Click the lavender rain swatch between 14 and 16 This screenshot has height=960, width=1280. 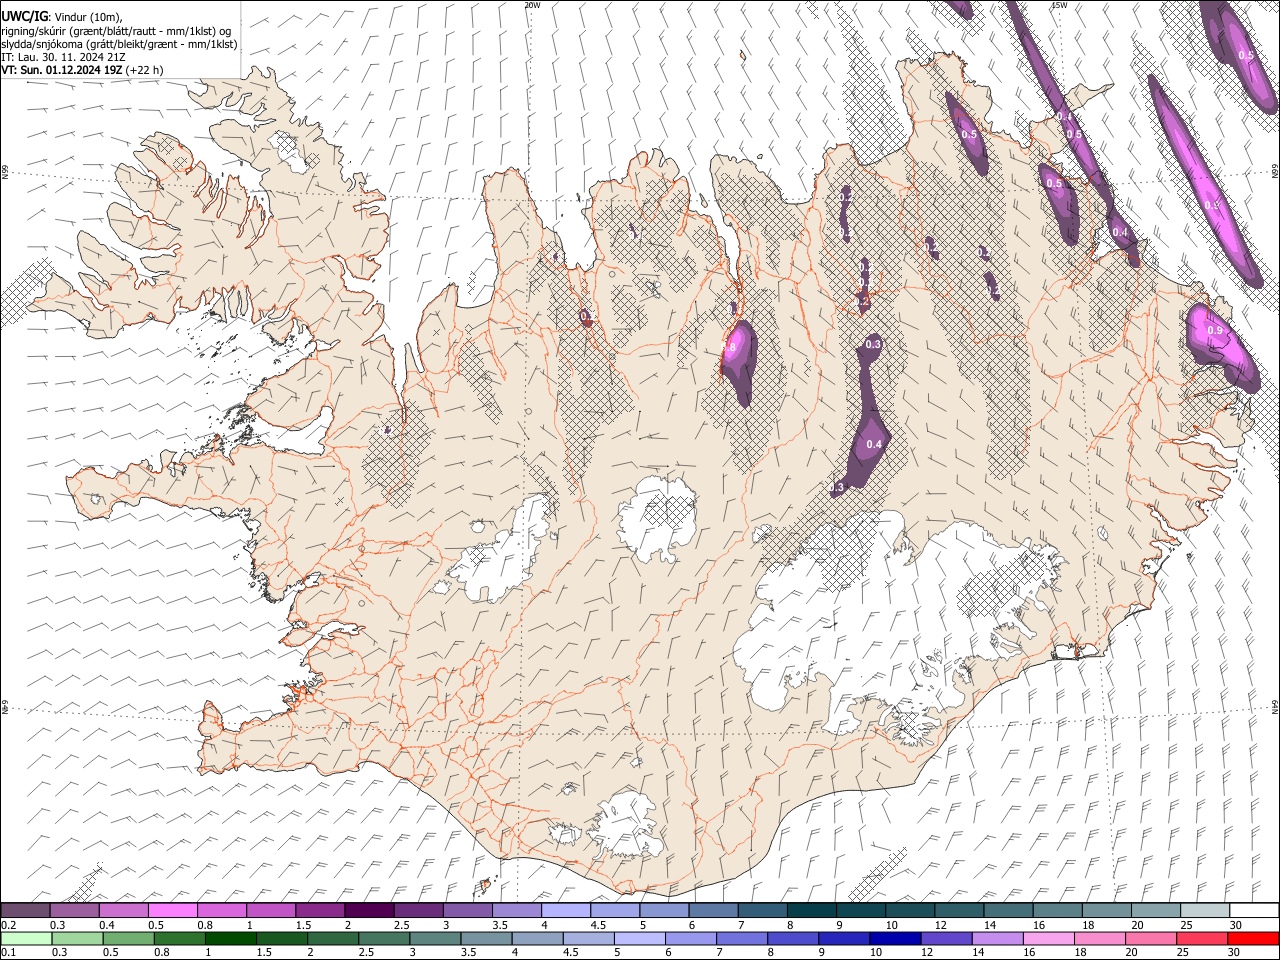coord(996,938)
